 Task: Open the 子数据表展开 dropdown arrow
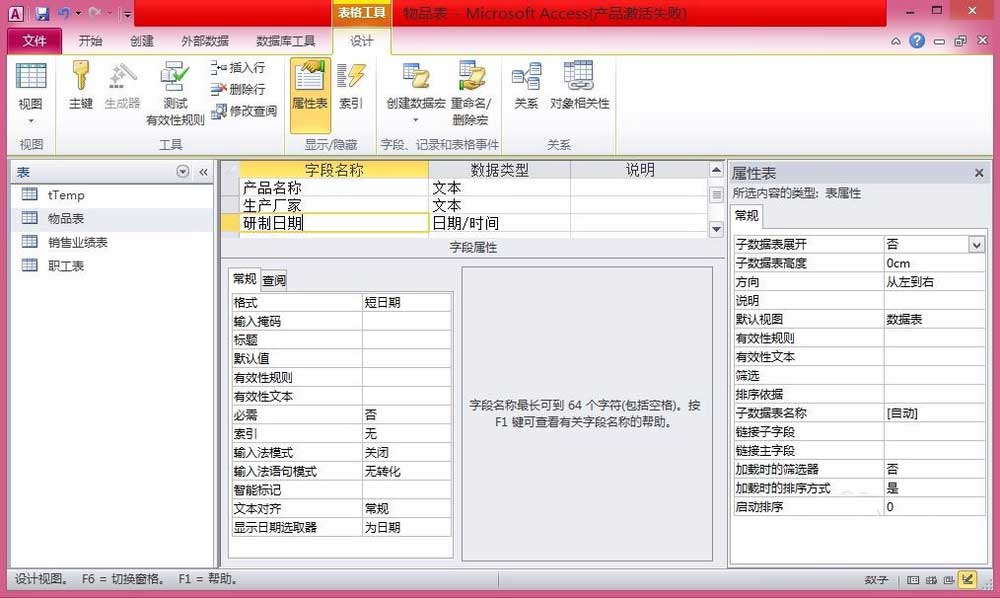(976, 245)
